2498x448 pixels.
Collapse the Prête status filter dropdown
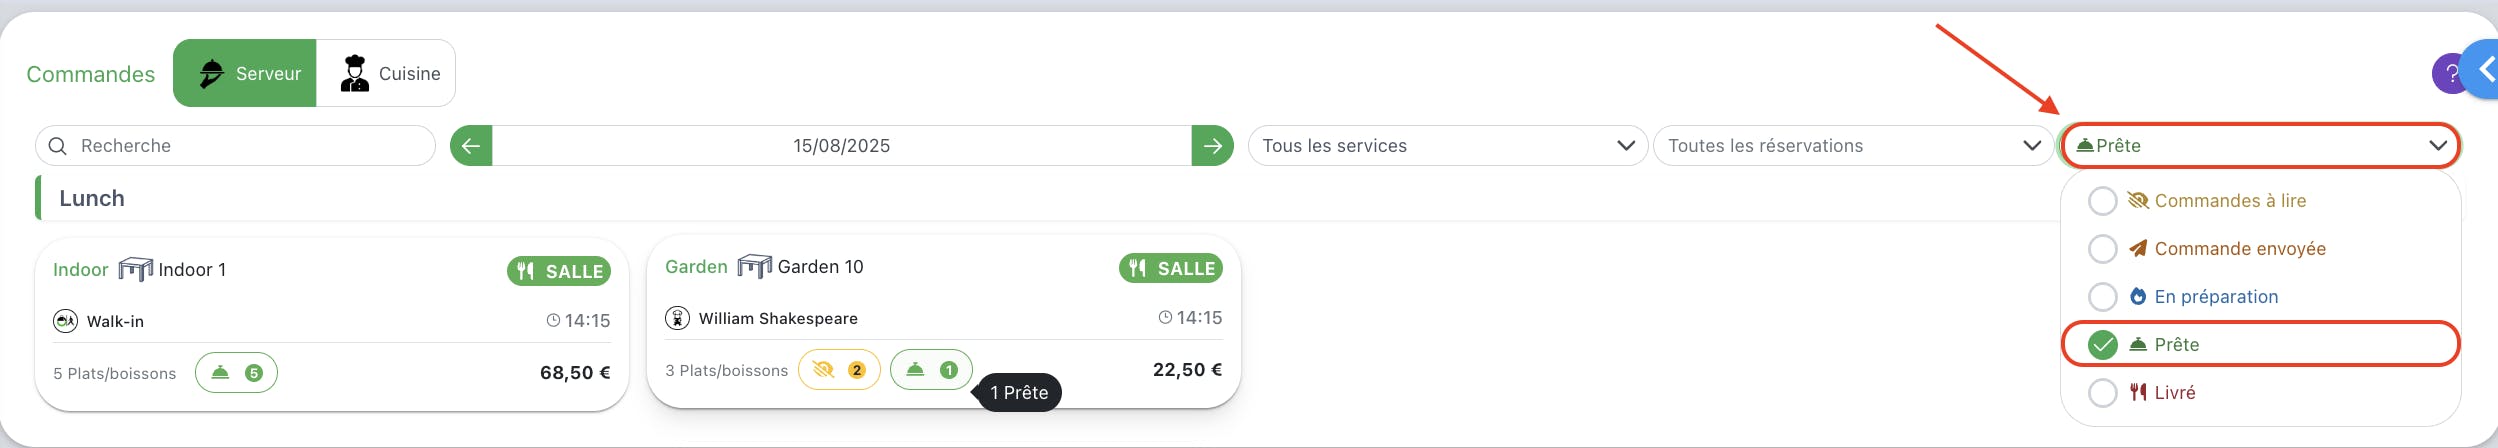tap(2259, 146)
